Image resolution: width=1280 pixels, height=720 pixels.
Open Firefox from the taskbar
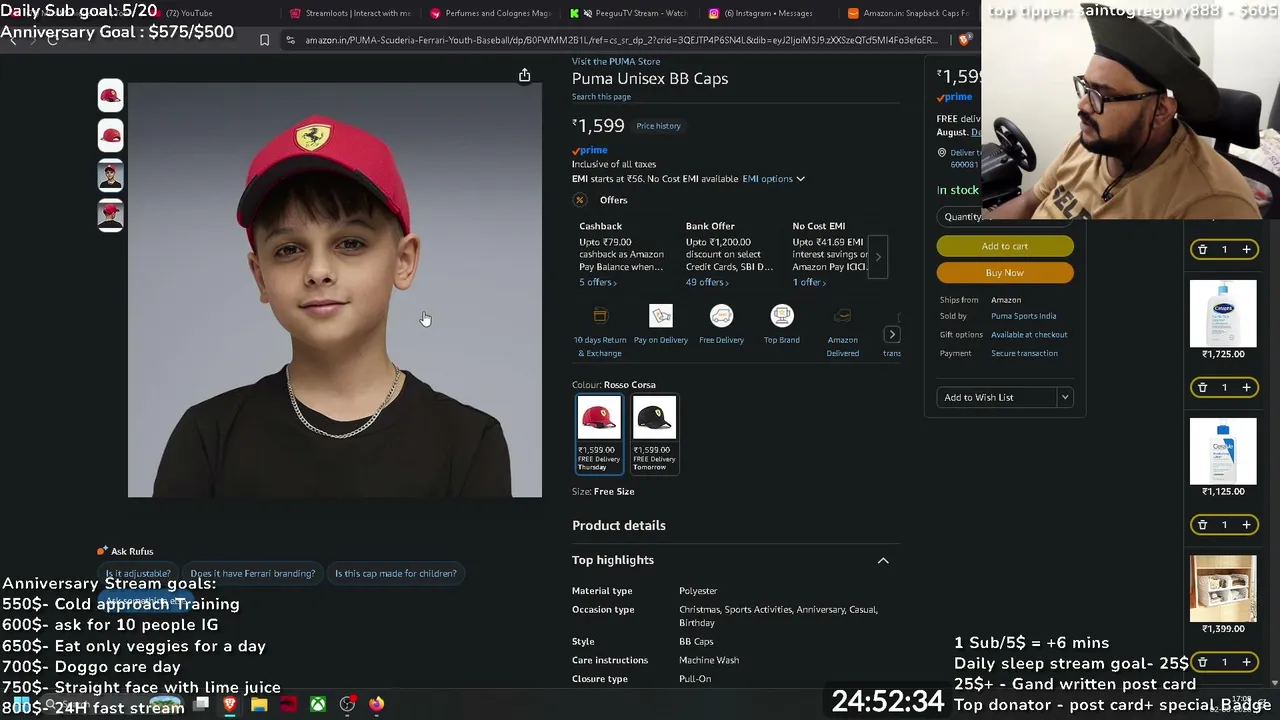(376, 704)
